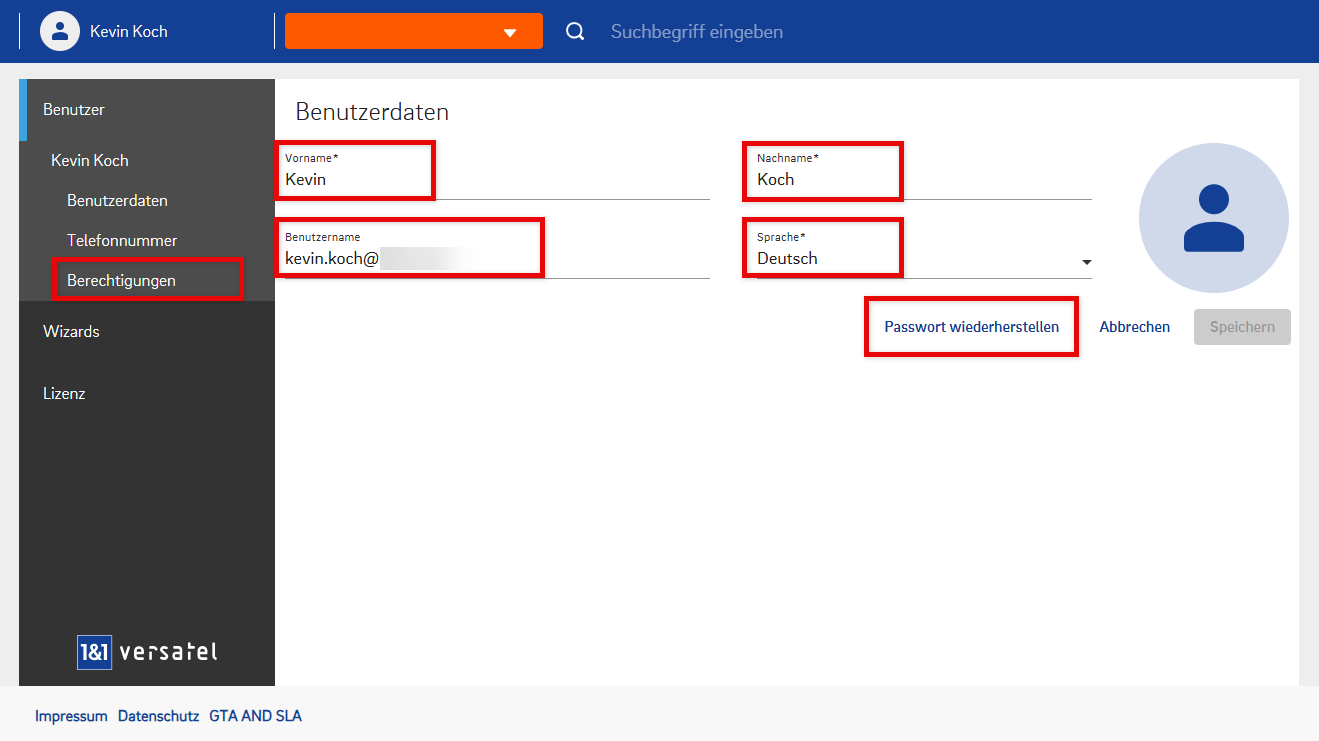Screen dimensions: 1319x741
Task: Open the Benutzer menu section
Action: click(74, 110)
